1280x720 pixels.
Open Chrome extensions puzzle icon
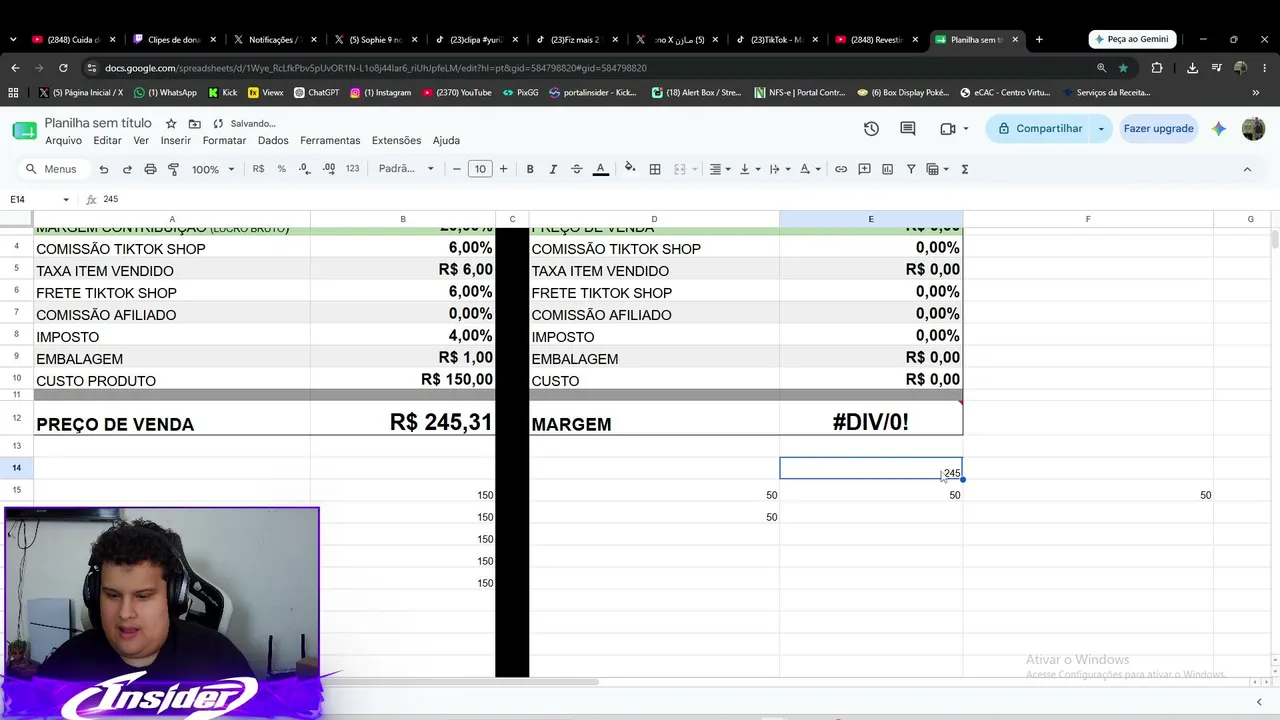coord(1157,68)
